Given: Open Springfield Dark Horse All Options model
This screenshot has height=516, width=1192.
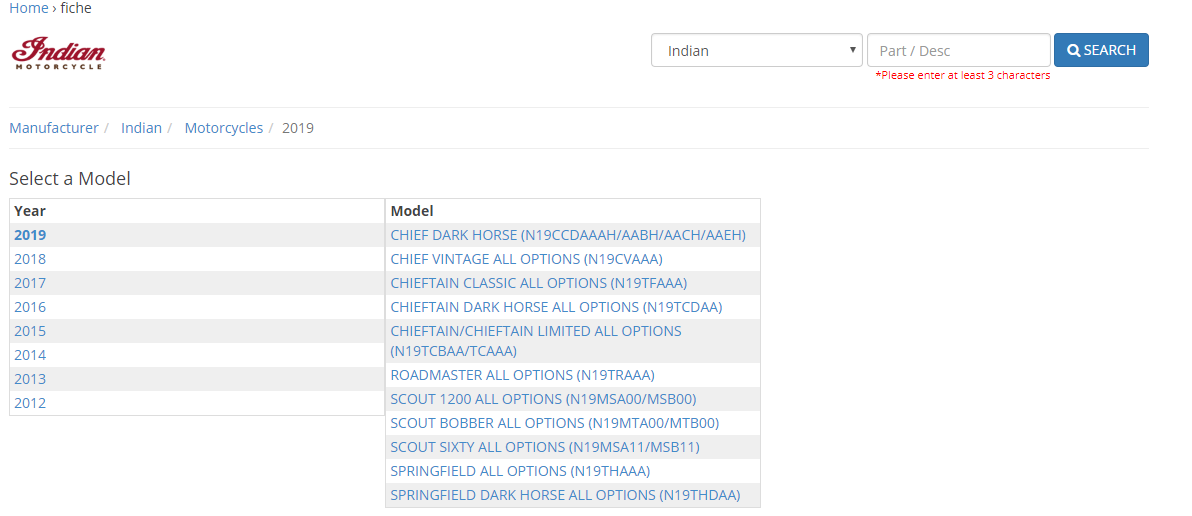Looking at the screenshot, I should (565, 495).
